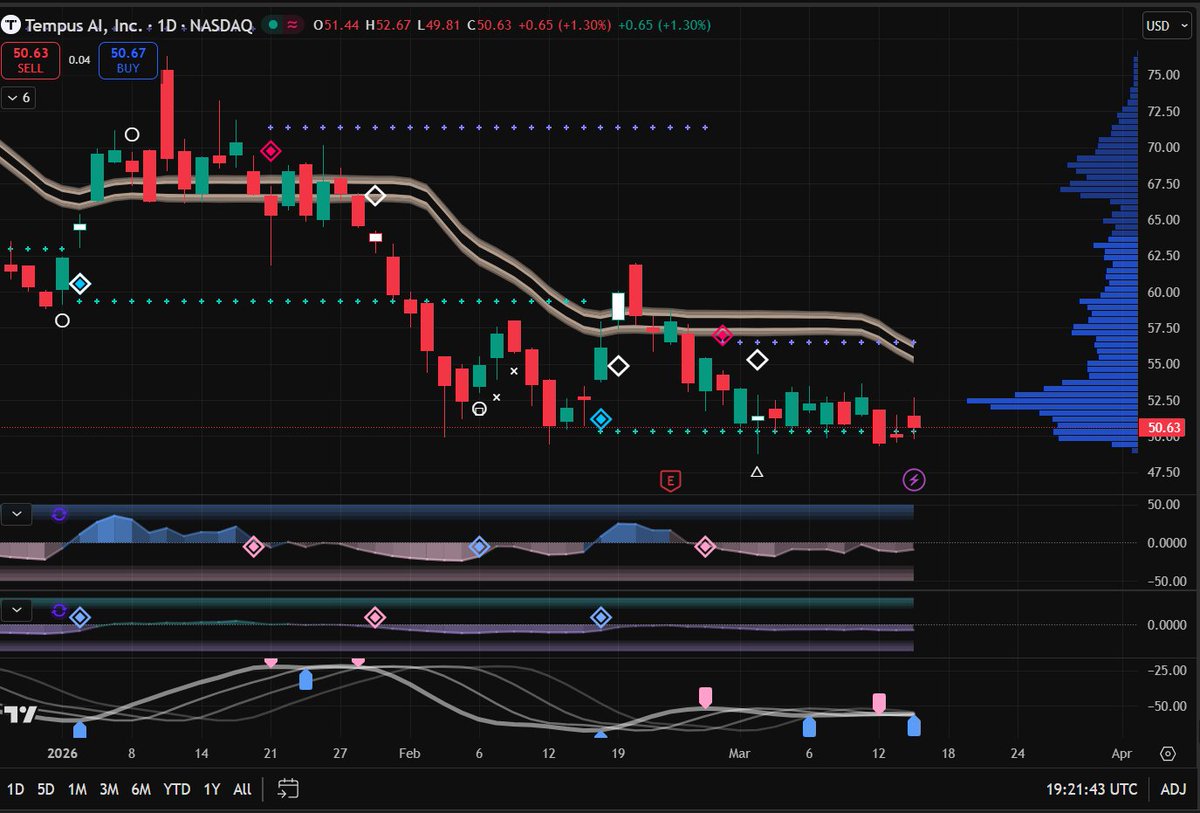The image size is (1200, 813).
Task: Click the Tempus AI, Inc. symbol title
Action: (x=81, y=24)
